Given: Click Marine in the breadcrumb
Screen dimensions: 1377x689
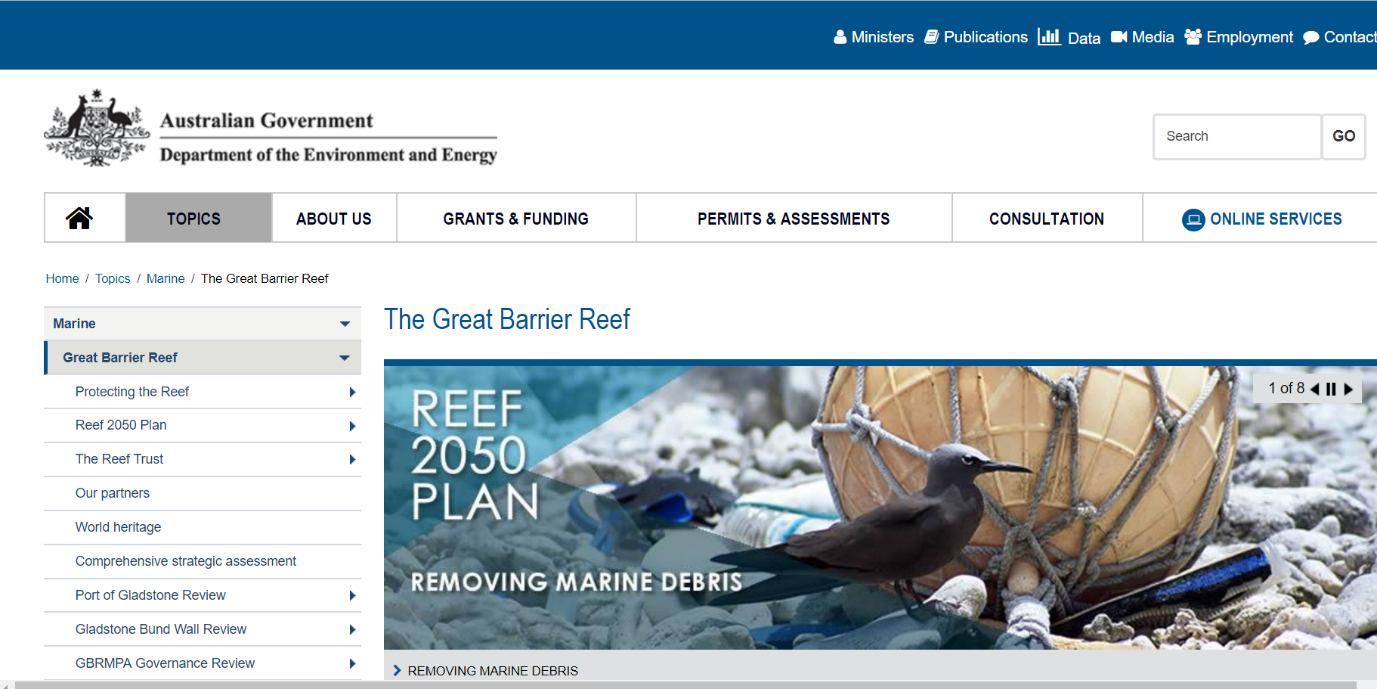Looking at the screenshot, I should click(x=165, y=279).
